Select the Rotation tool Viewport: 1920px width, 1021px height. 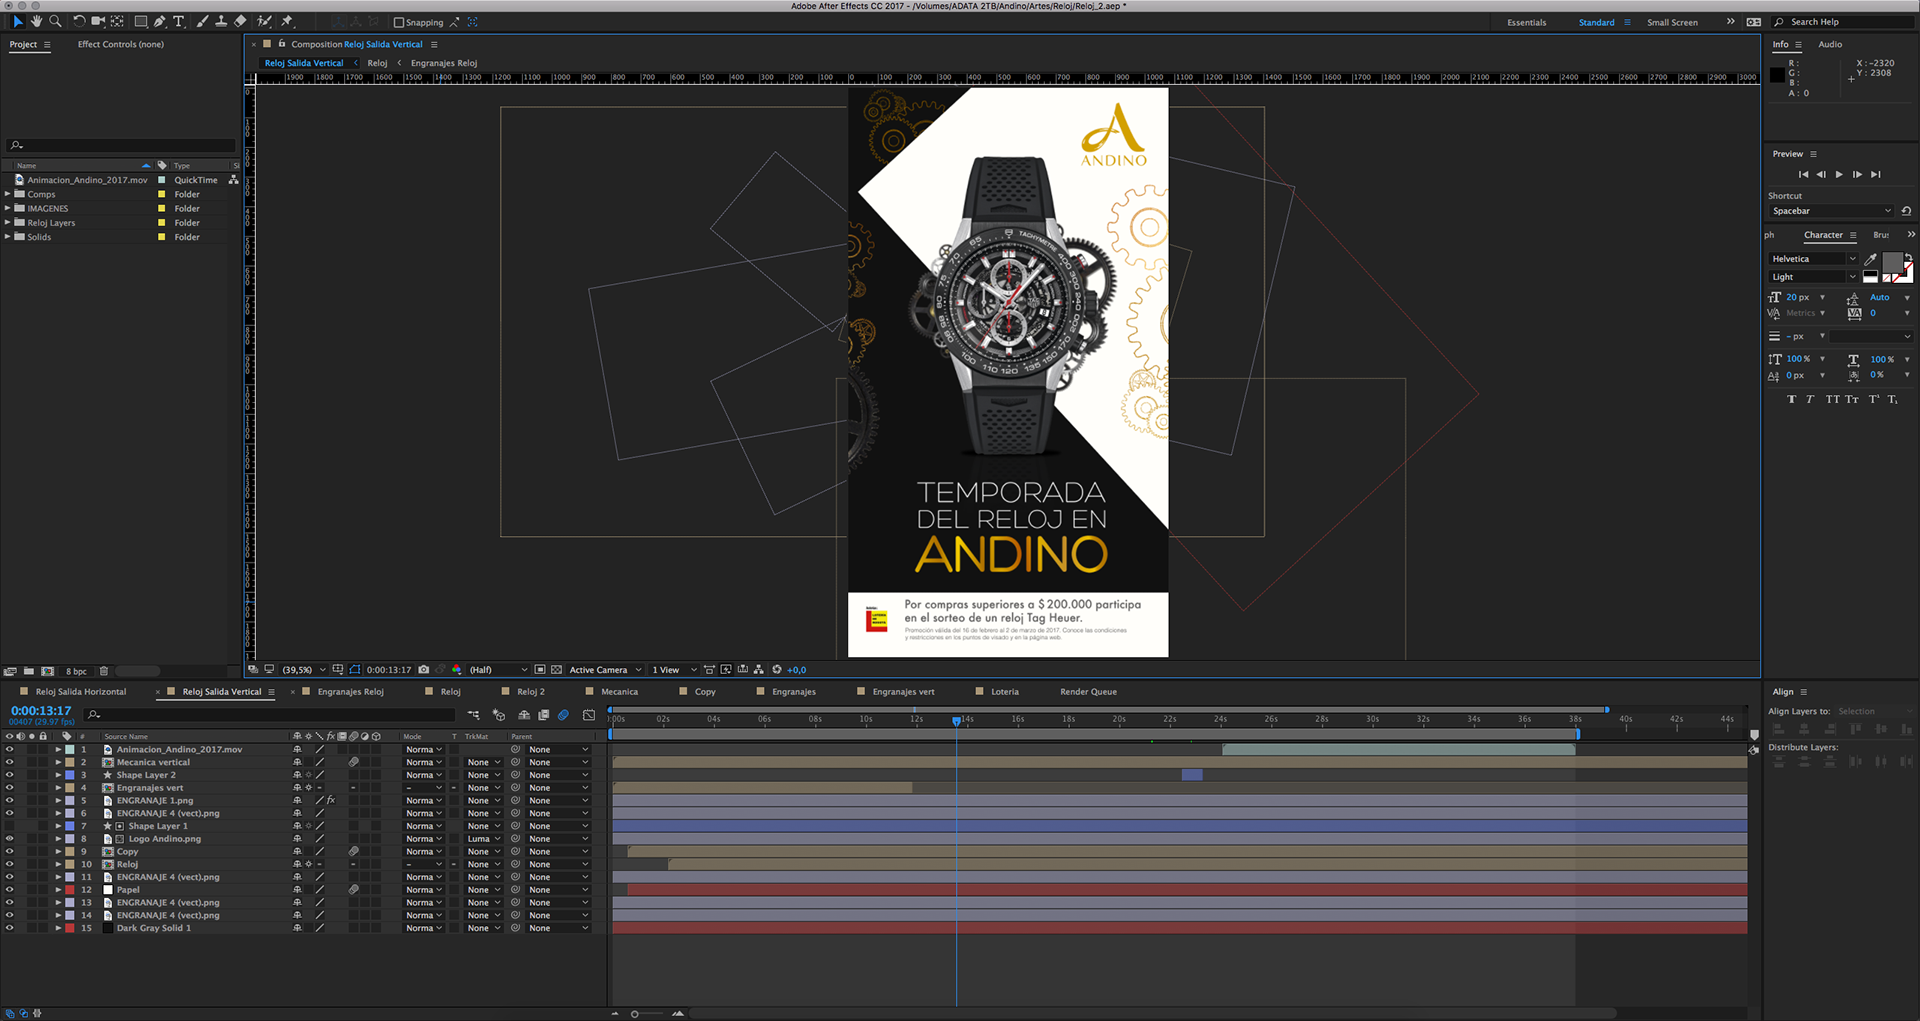[79, 21]
